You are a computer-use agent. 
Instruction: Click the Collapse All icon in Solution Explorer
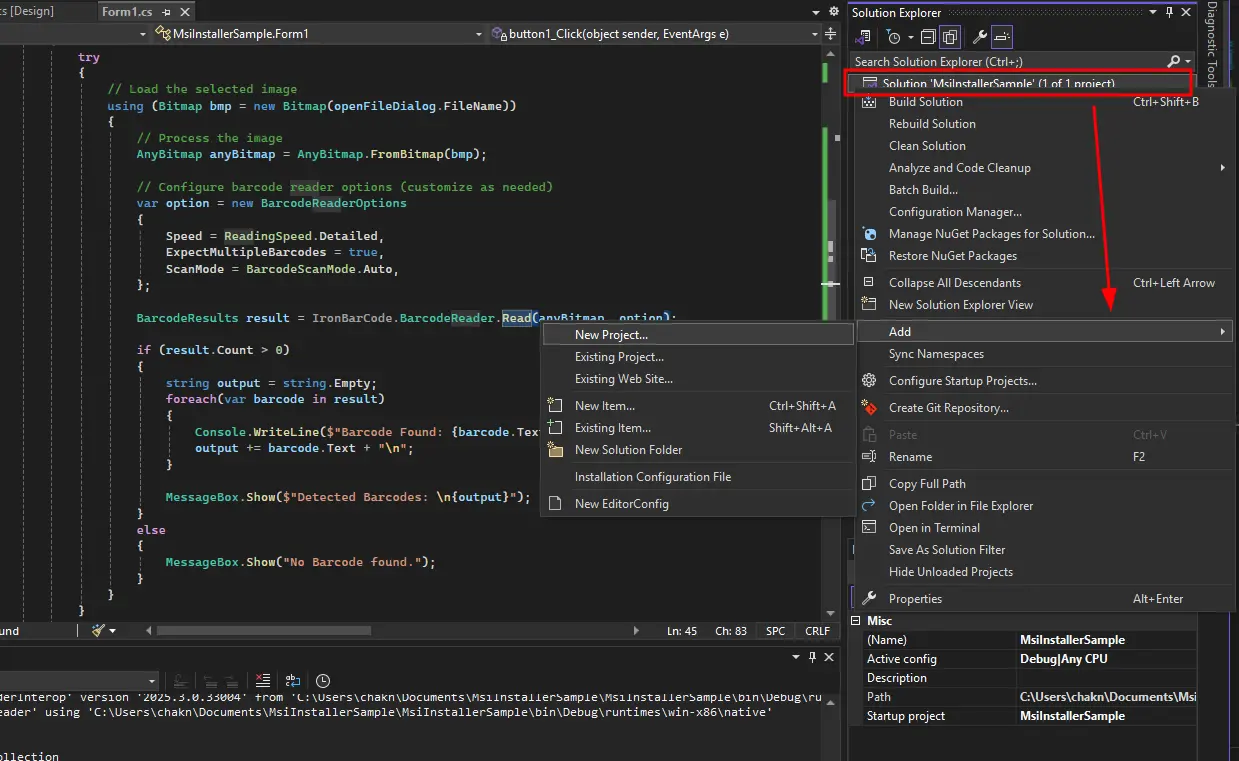(928, 37)
